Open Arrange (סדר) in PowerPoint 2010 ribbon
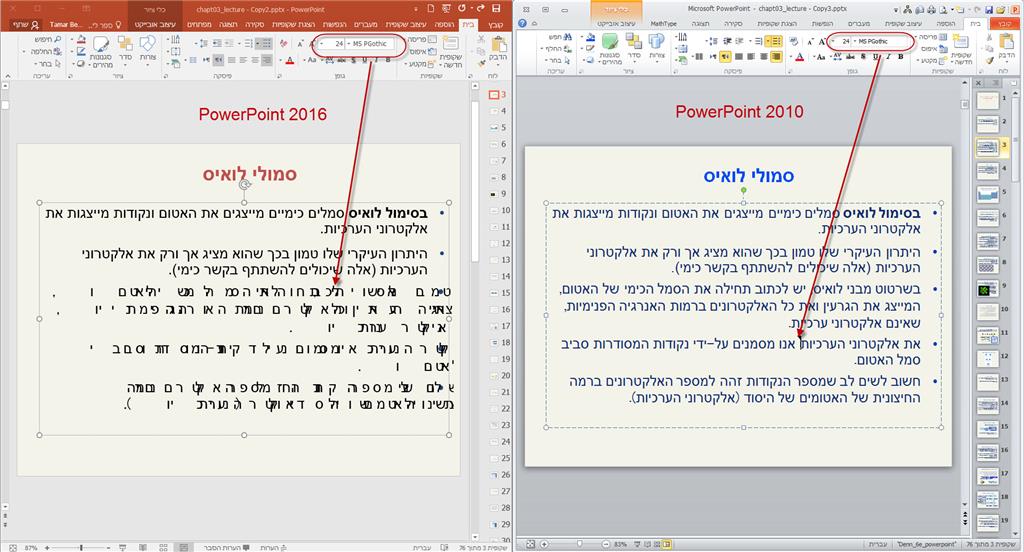 [633, 47]
